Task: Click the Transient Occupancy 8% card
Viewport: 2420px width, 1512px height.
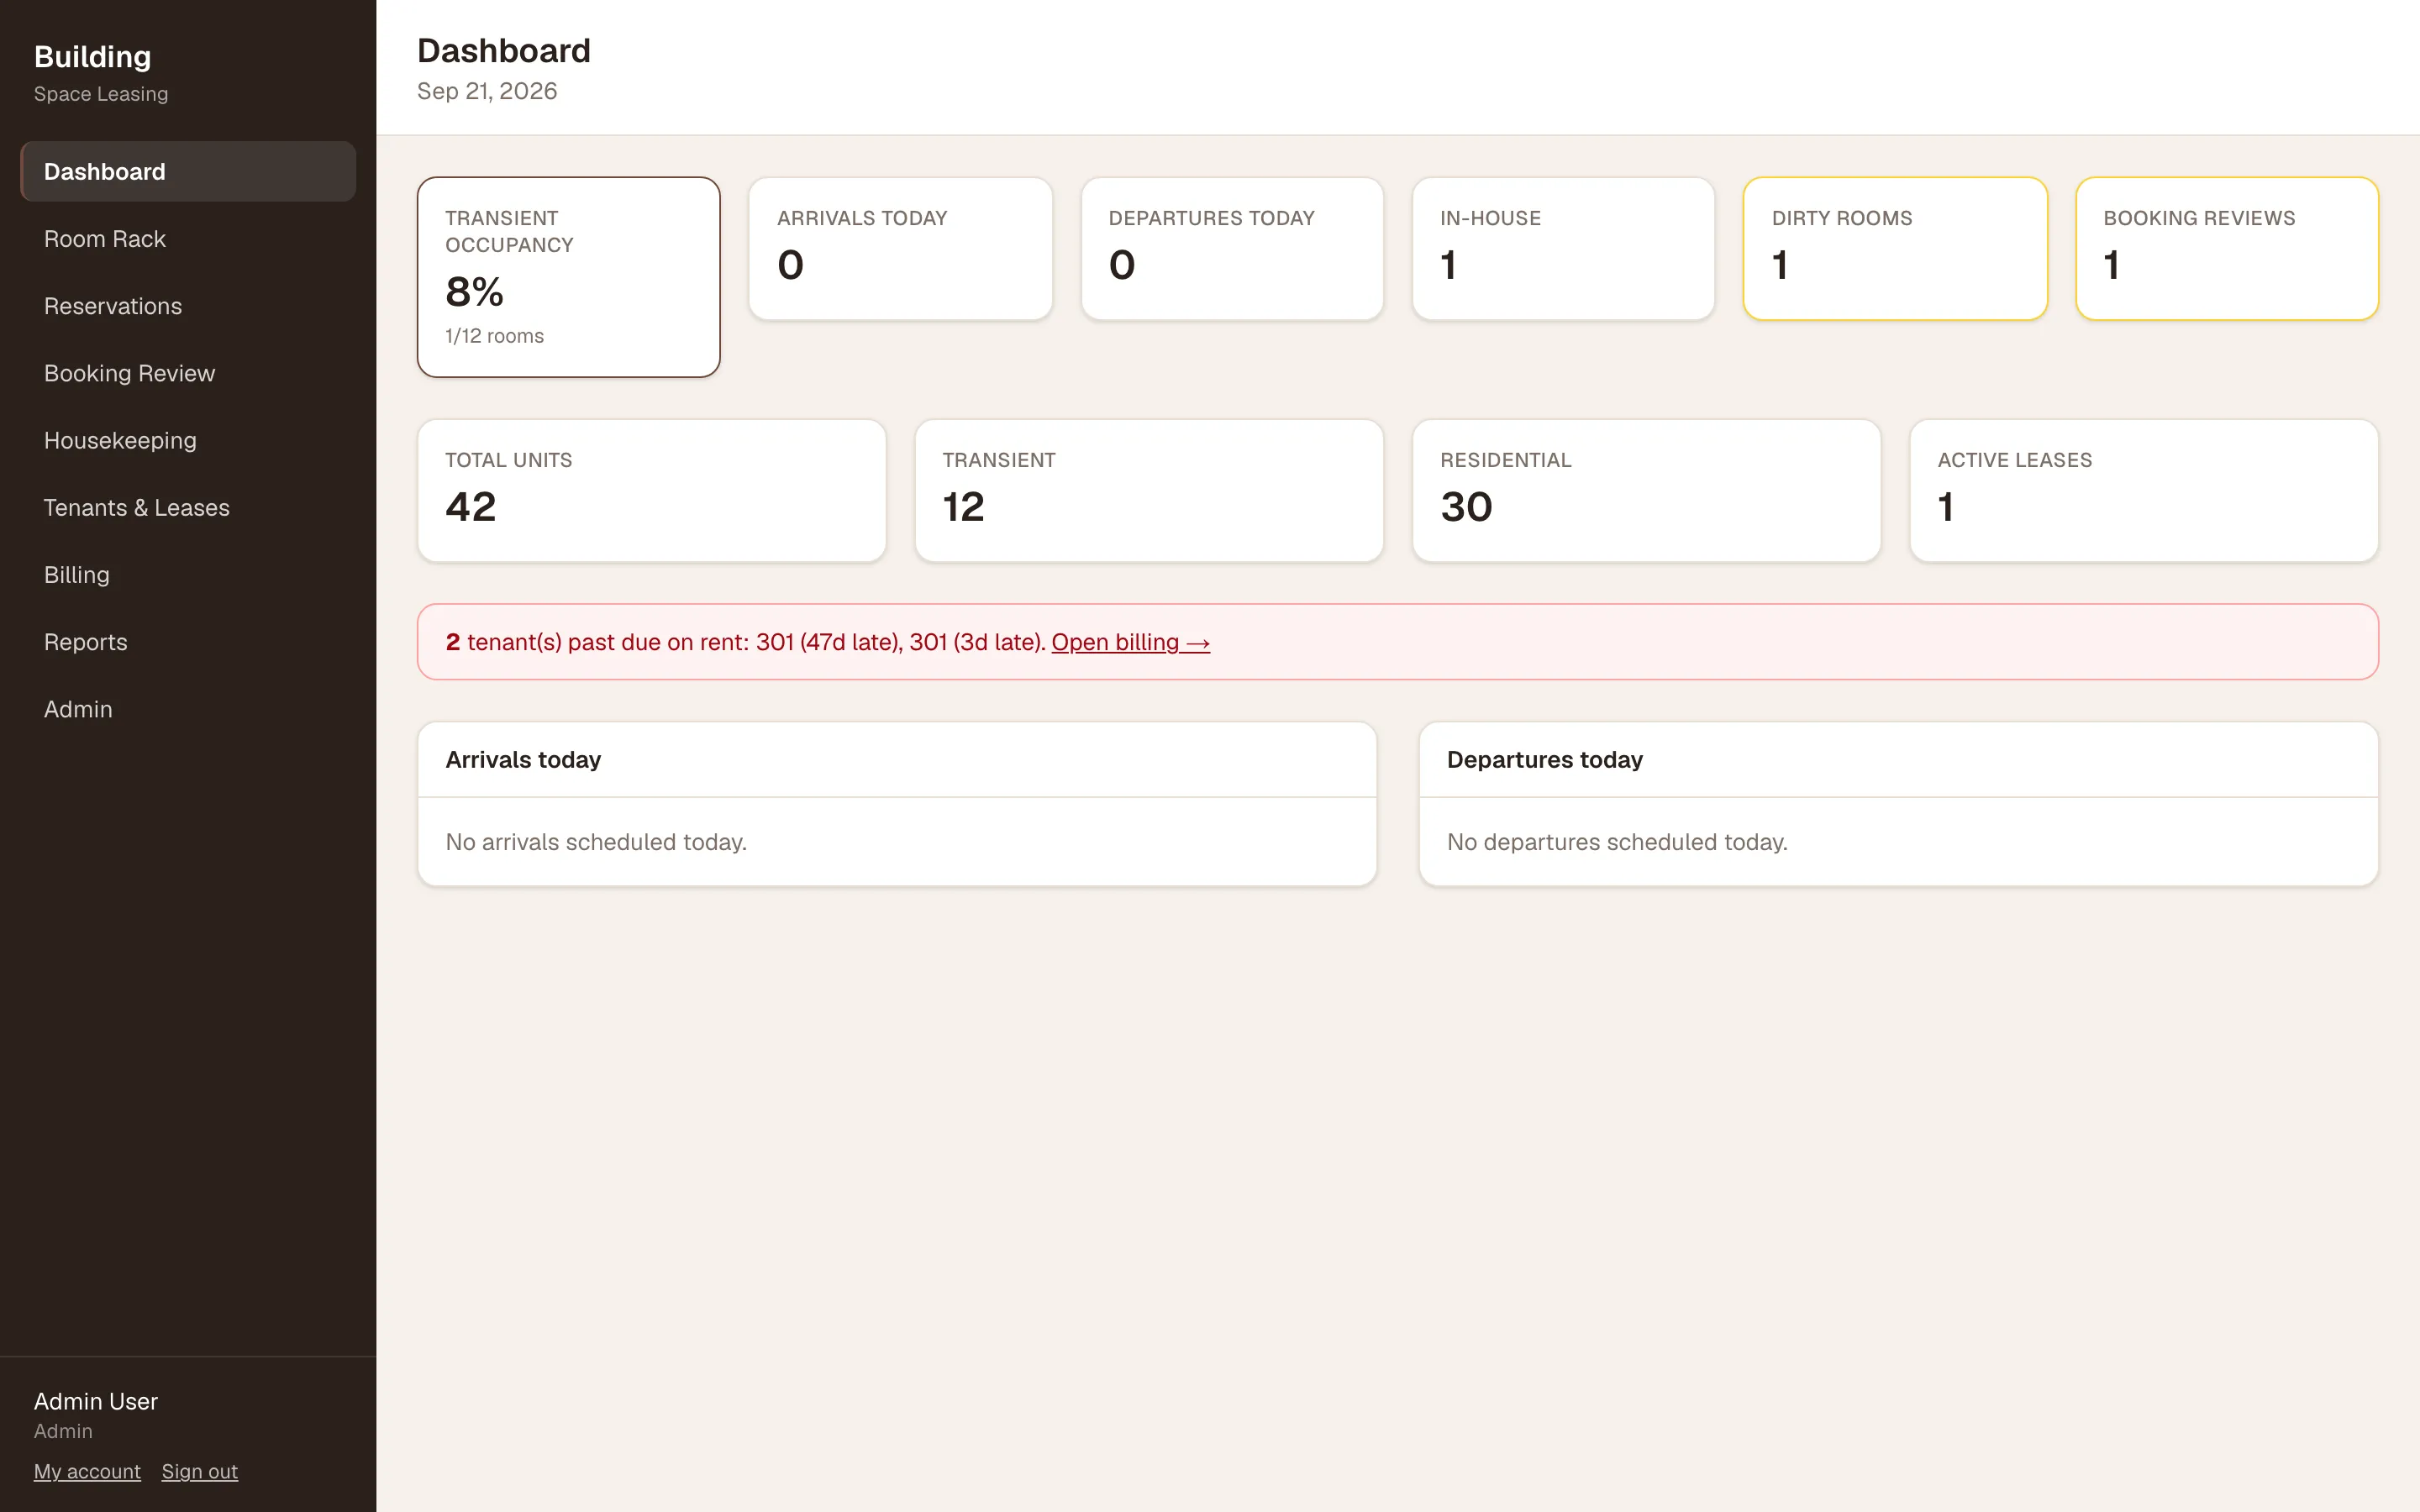Action: [x=568, y=277]
